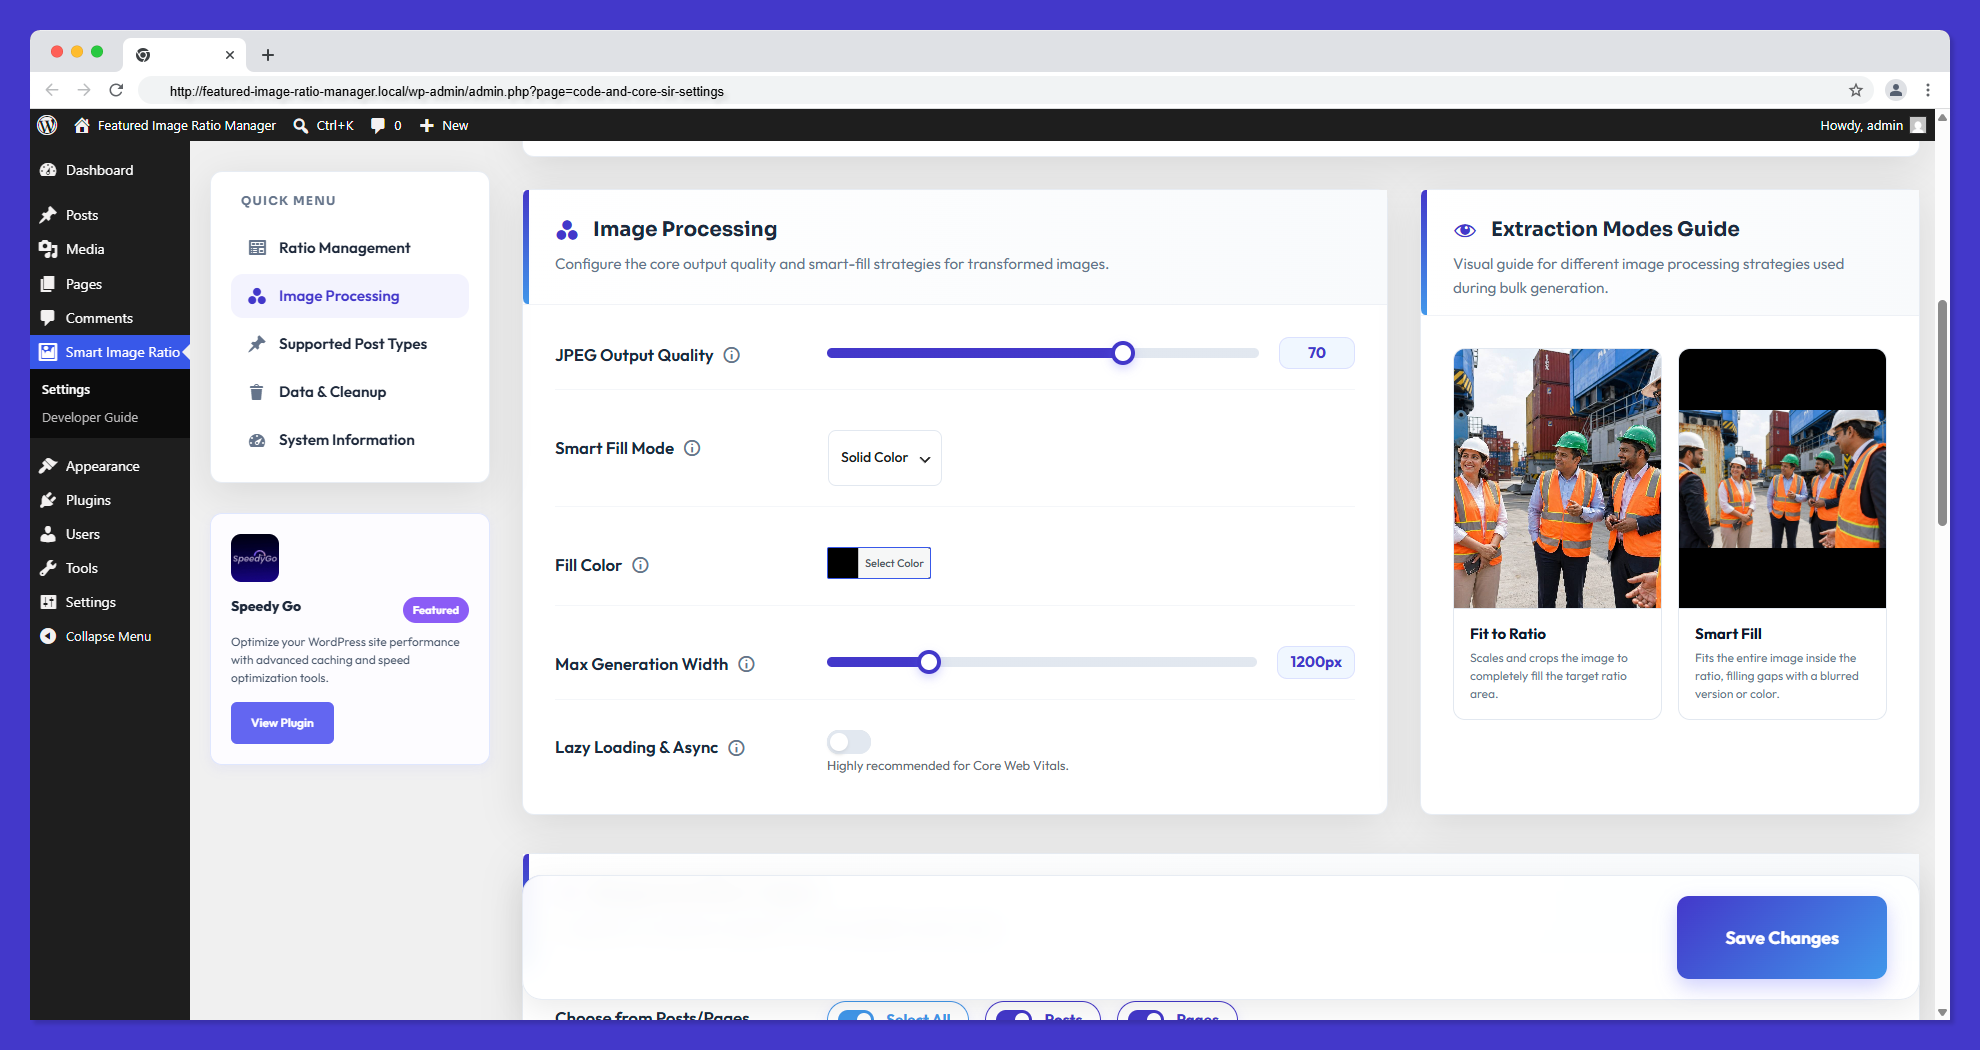The image size is (1980, 1050).
Task: Open a new browser tab
Action: point(268,55)
